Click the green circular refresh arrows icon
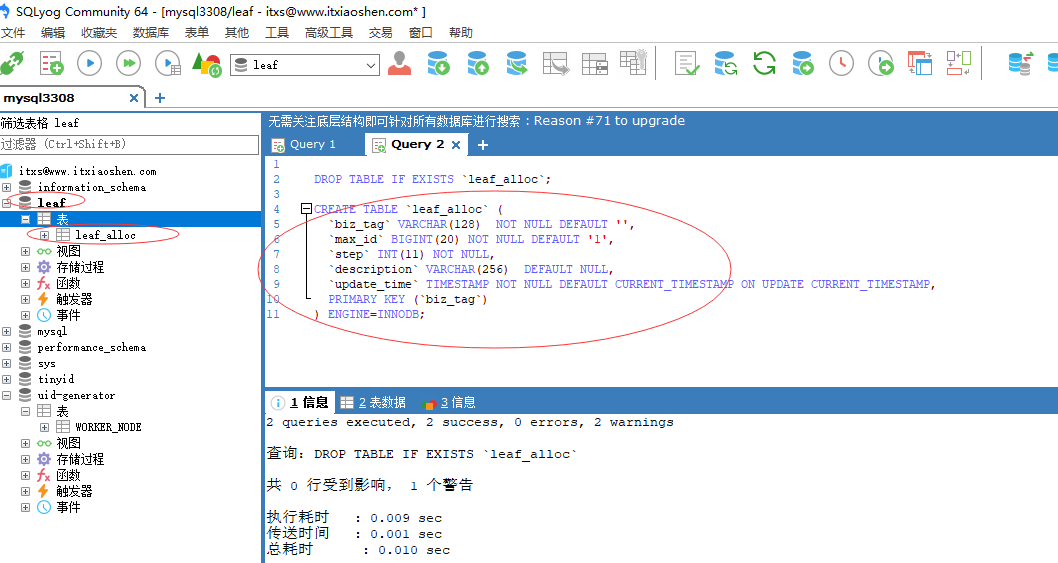This screenshot has width=1058, height=563. [x=764, y=63]
